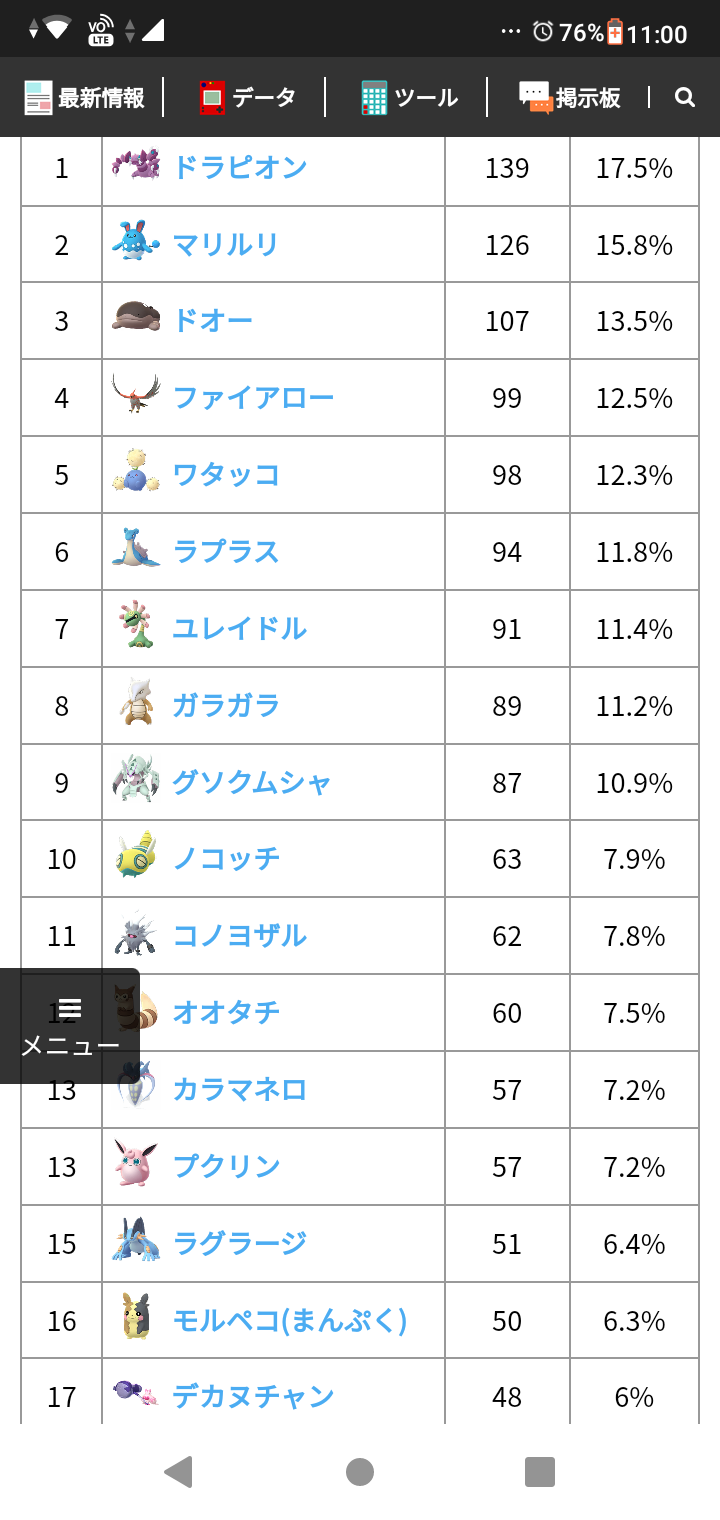This screenshot has height=1520, width=720.
Task: Switch to the データ tab
Action: click(x=248, y=97)
